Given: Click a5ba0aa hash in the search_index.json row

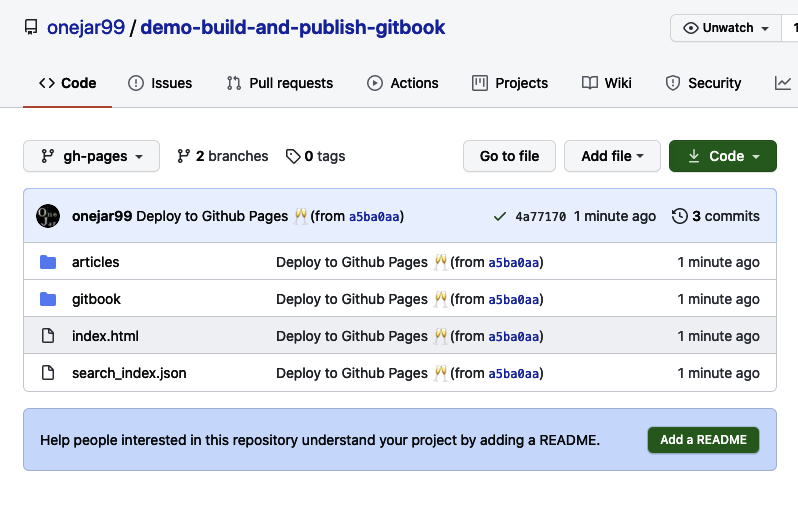Looking at the screenshot, I should click(514, 374).
